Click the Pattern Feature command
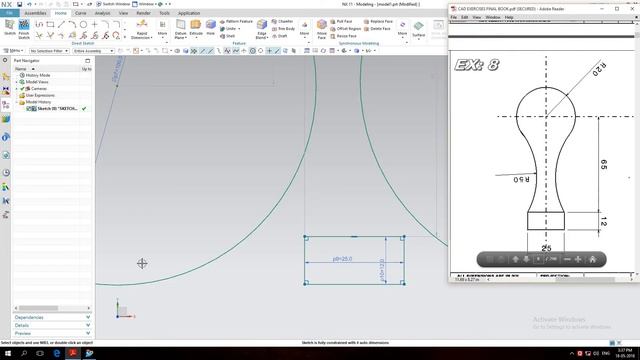640x360 pixels. point(236,21)
